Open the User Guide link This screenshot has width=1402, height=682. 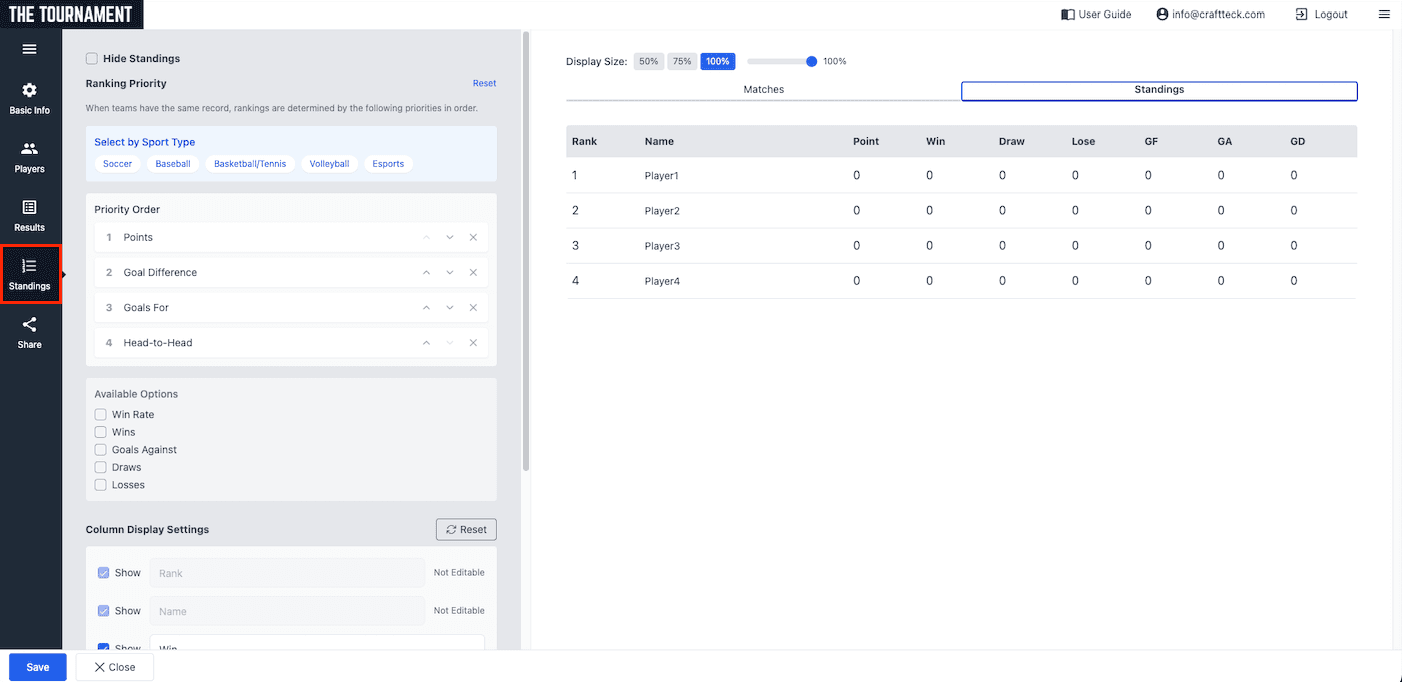[1096, 14]
